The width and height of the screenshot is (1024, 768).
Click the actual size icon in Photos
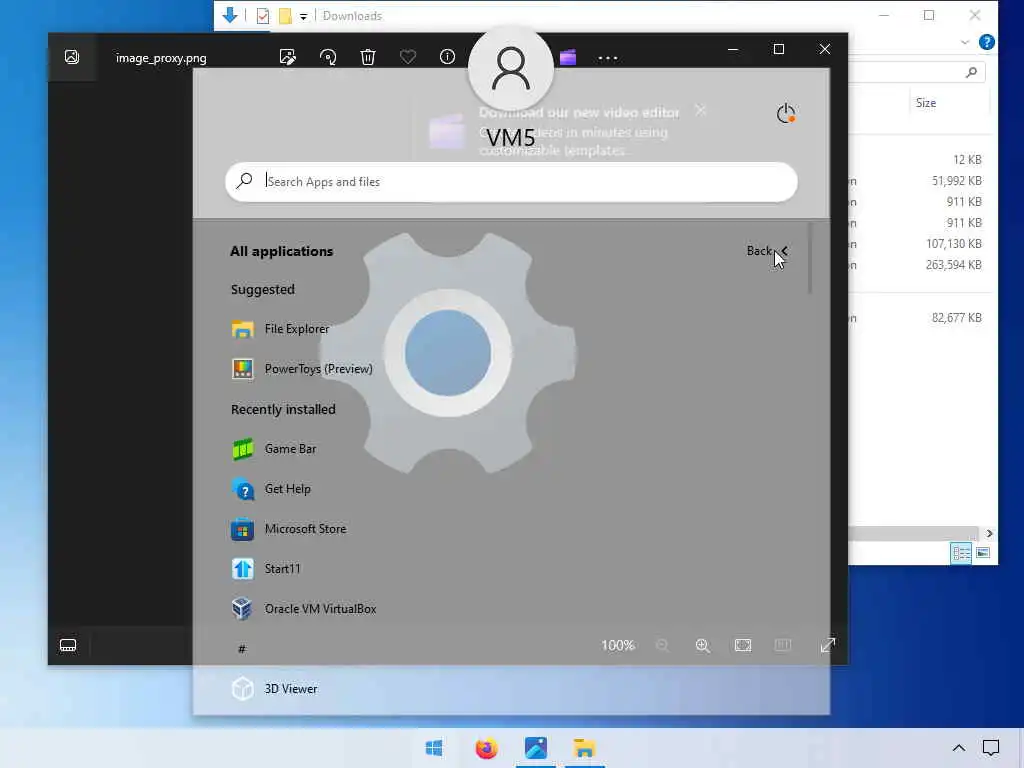[x=782, y=645]
